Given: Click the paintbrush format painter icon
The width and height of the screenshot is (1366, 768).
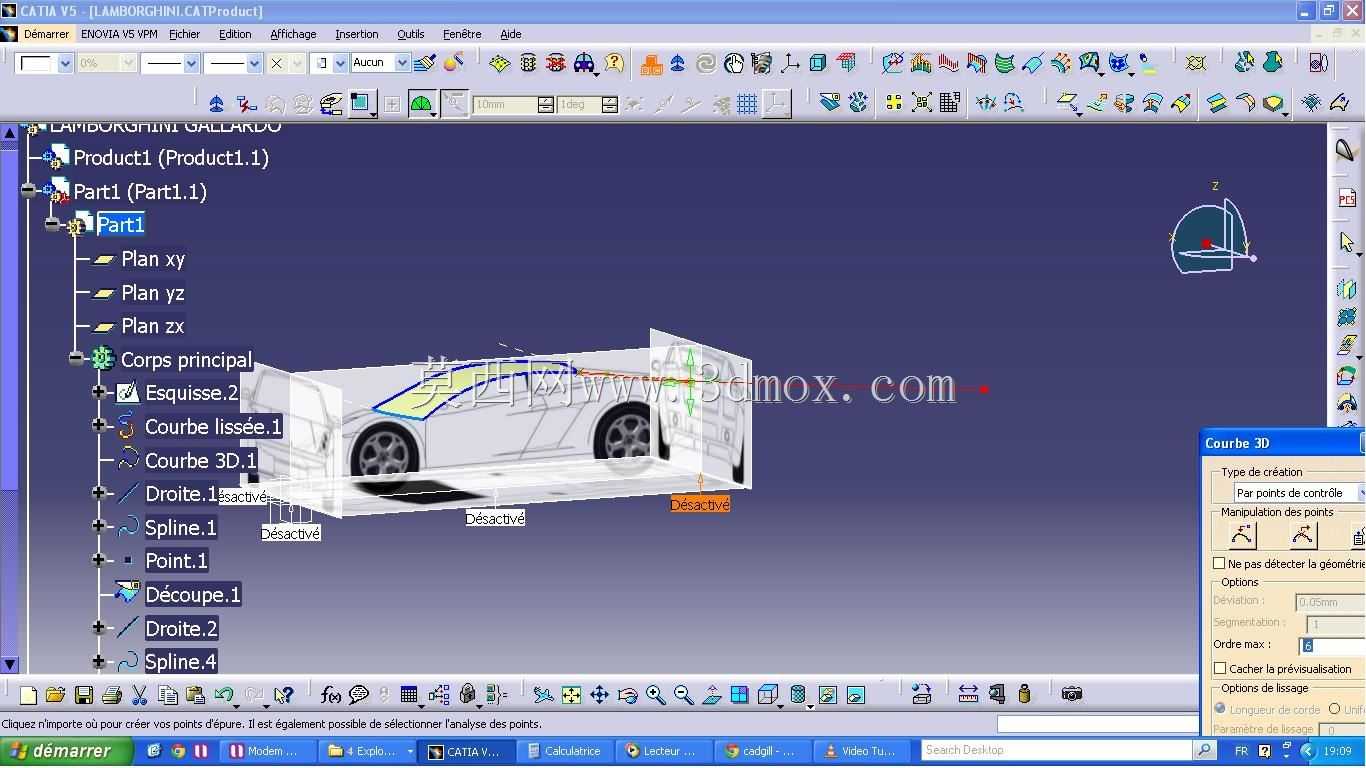Looking at the screenshot, I should [x=425, y=63].
